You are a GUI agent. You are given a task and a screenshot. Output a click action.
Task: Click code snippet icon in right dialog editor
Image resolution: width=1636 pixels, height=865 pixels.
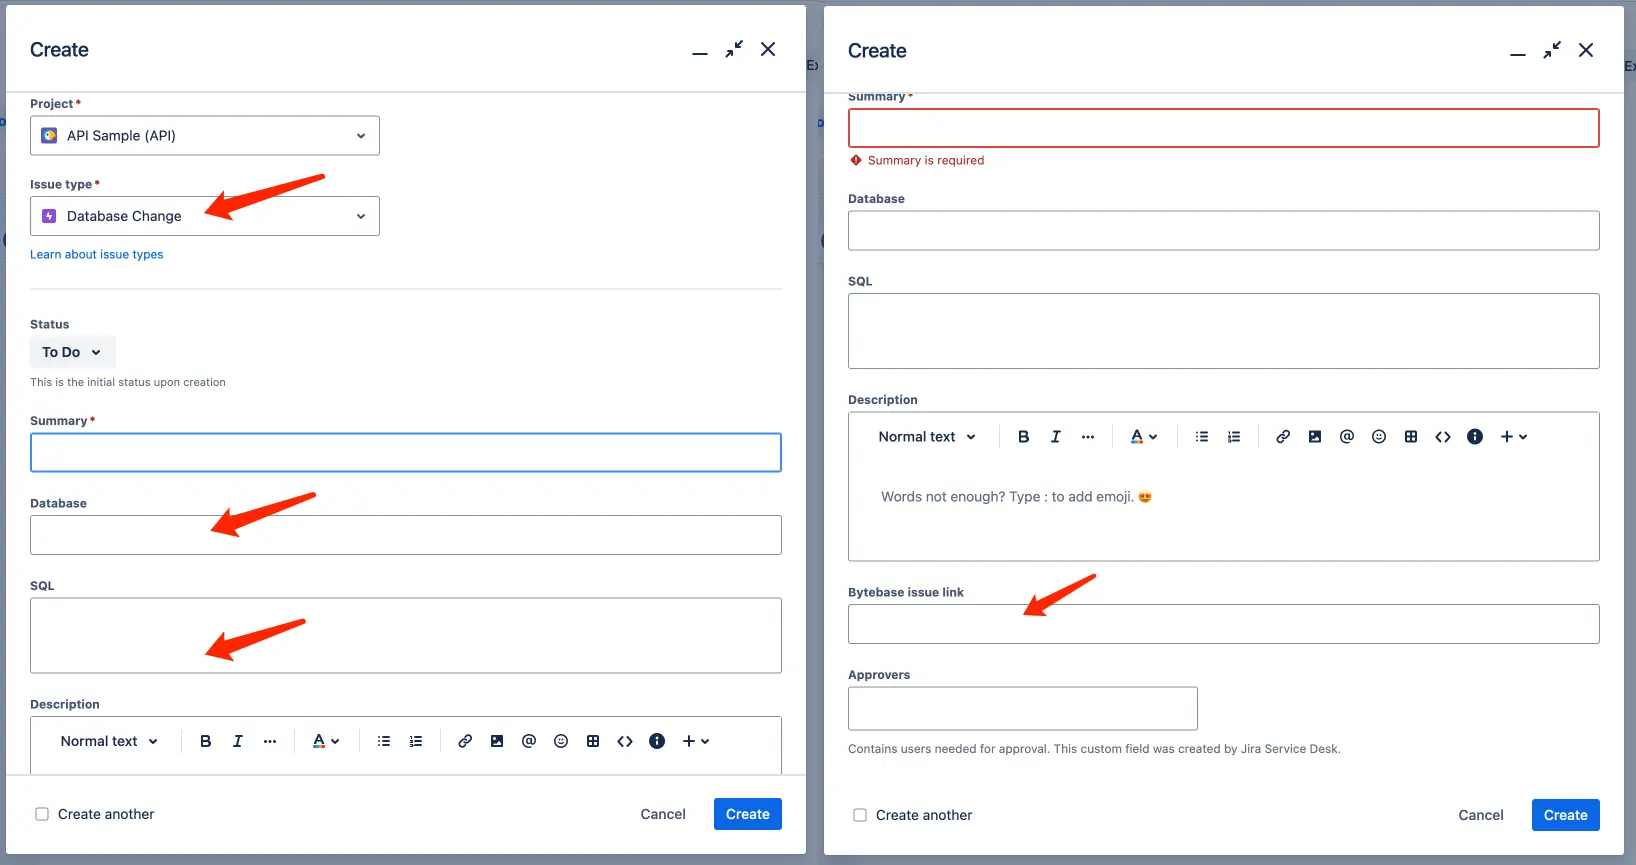pyautogui.click(x=1443, y=437)
